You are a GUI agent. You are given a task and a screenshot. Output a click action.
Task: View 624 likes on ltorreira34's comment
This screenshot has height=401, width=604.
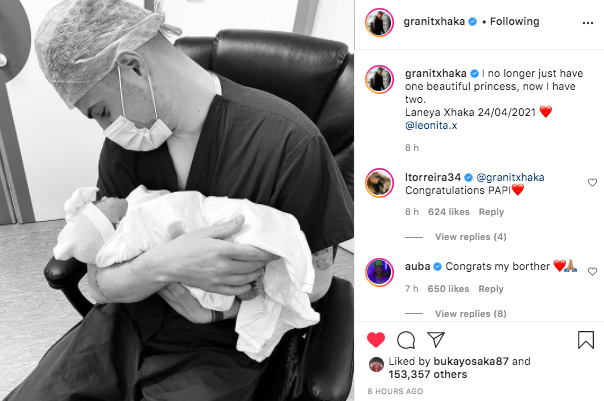(x=449, y=212)
